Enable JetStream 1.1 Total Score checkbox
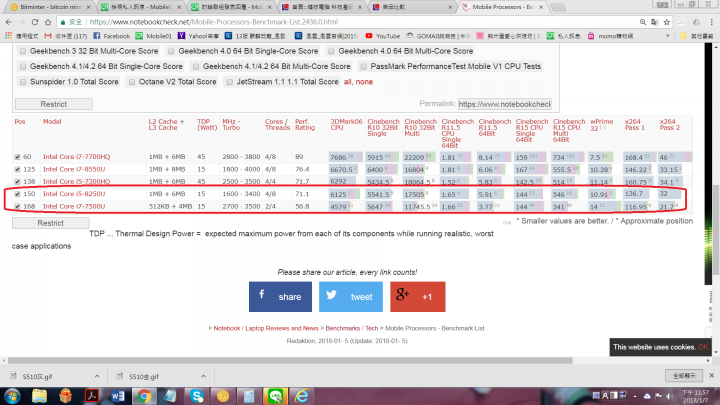720x405 pixels. [230, 82]
